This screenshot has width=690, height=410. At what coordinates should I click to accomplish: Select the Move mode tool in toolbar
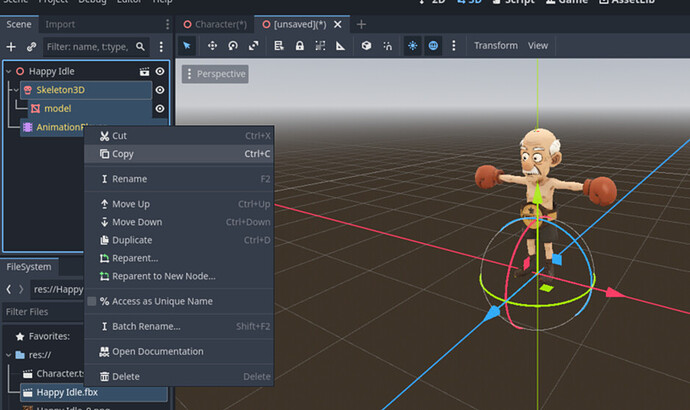(x=212, y=46)
